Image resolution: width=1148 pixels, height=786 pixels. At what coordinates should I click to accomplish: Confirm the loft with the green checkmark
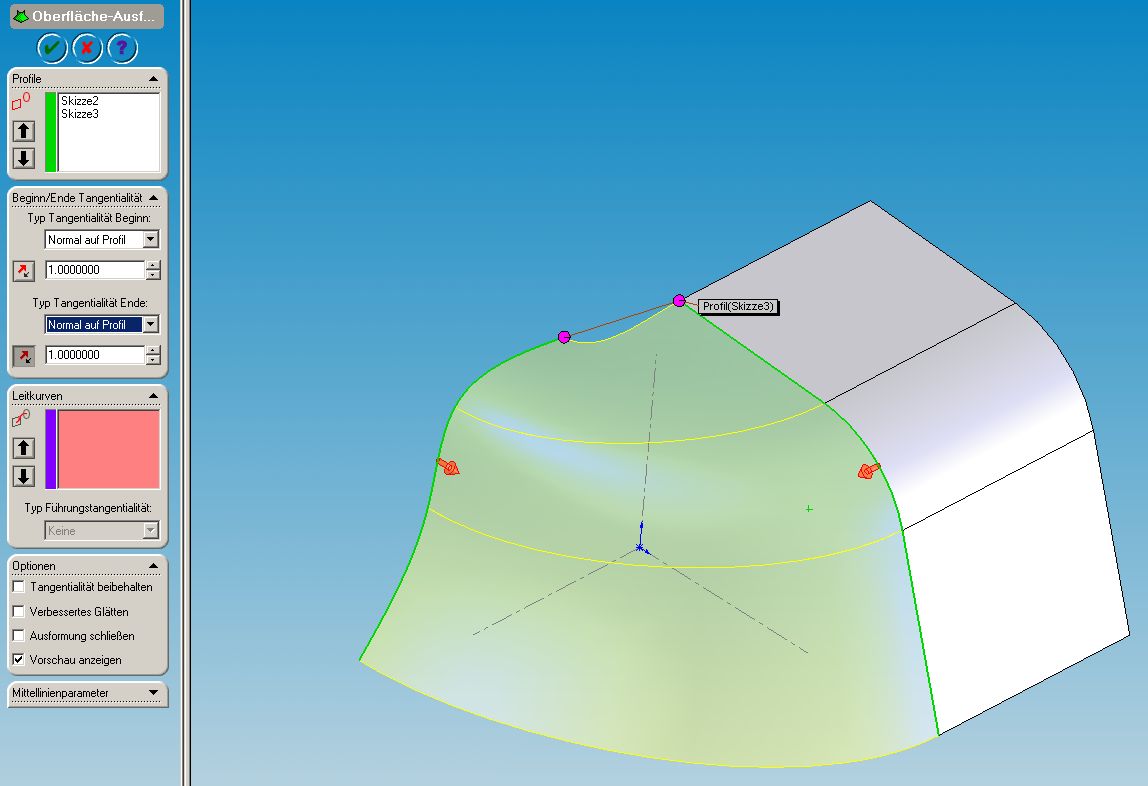point(52,48)
